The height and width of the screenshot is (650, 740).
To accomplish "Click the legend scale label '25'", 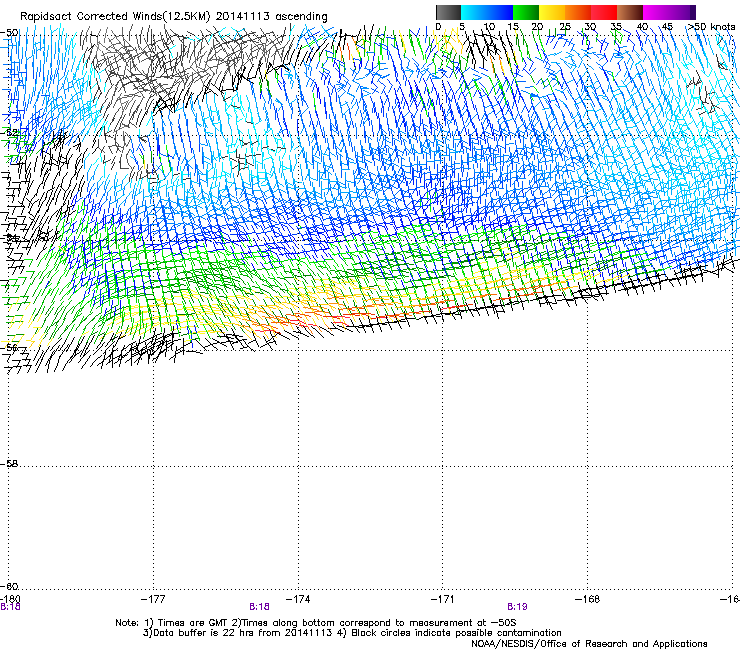I will 564,27.
